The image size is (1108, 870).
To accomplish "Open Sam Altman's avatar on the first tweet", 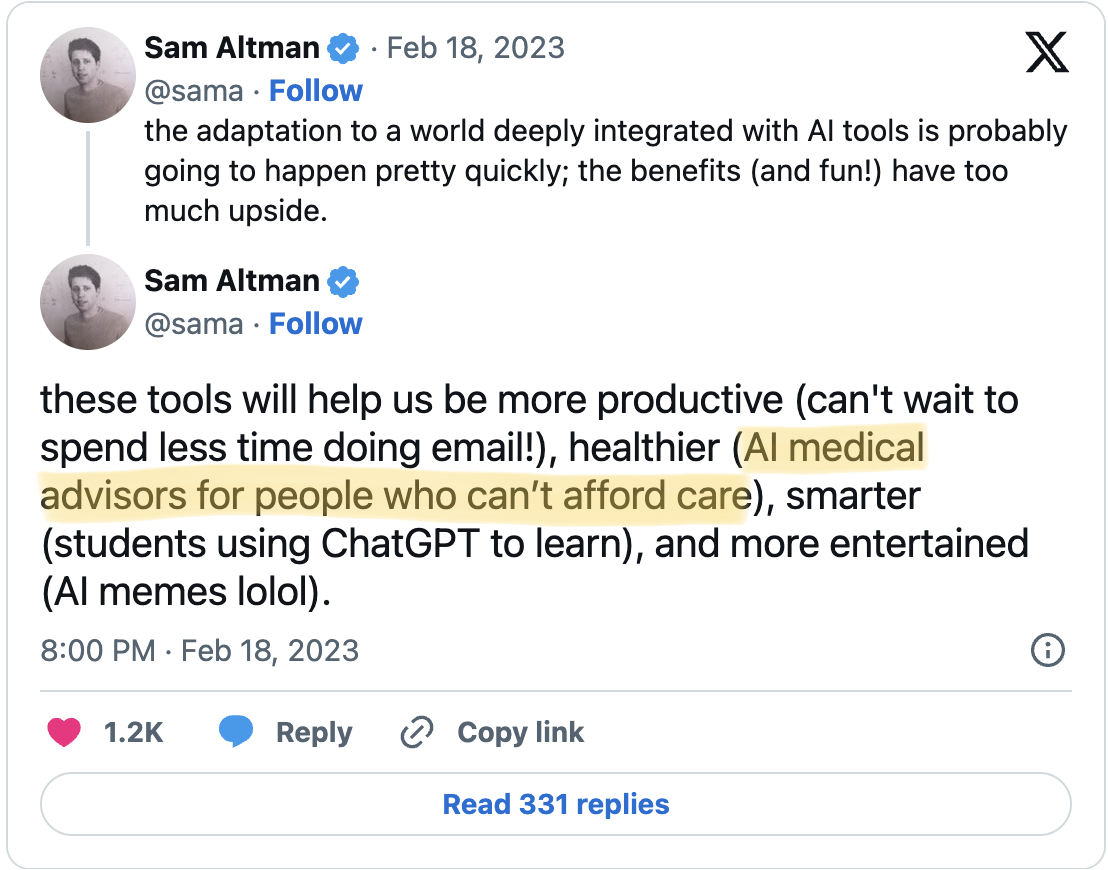I will [87, 75].
